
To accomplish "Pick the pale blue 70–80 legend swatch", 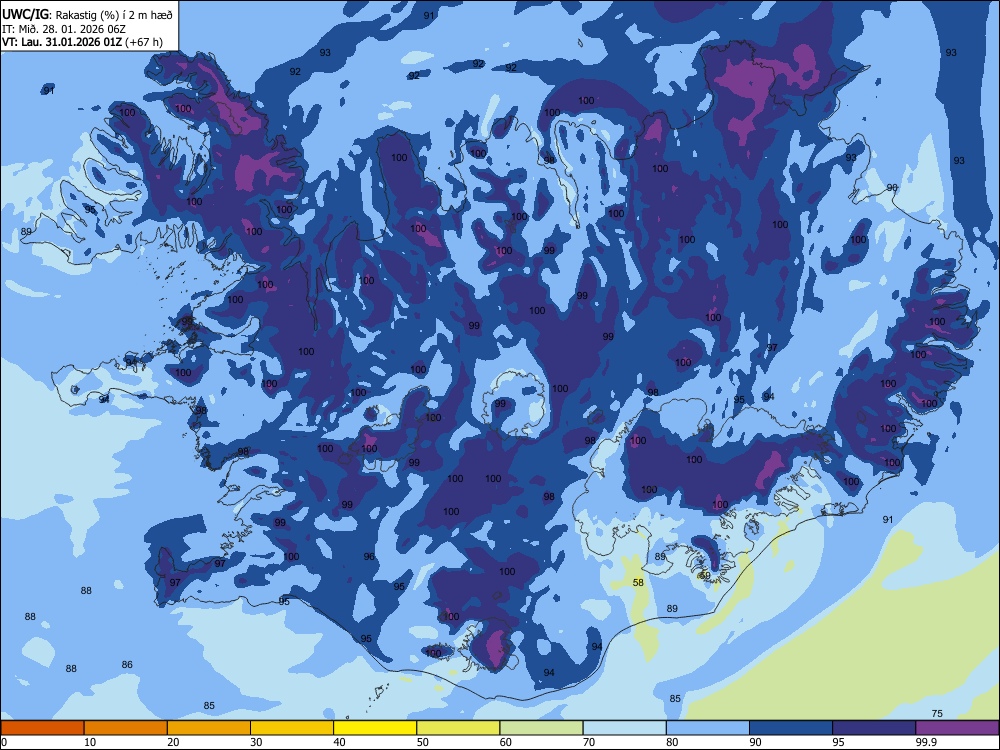I will [x=624, y=728].
